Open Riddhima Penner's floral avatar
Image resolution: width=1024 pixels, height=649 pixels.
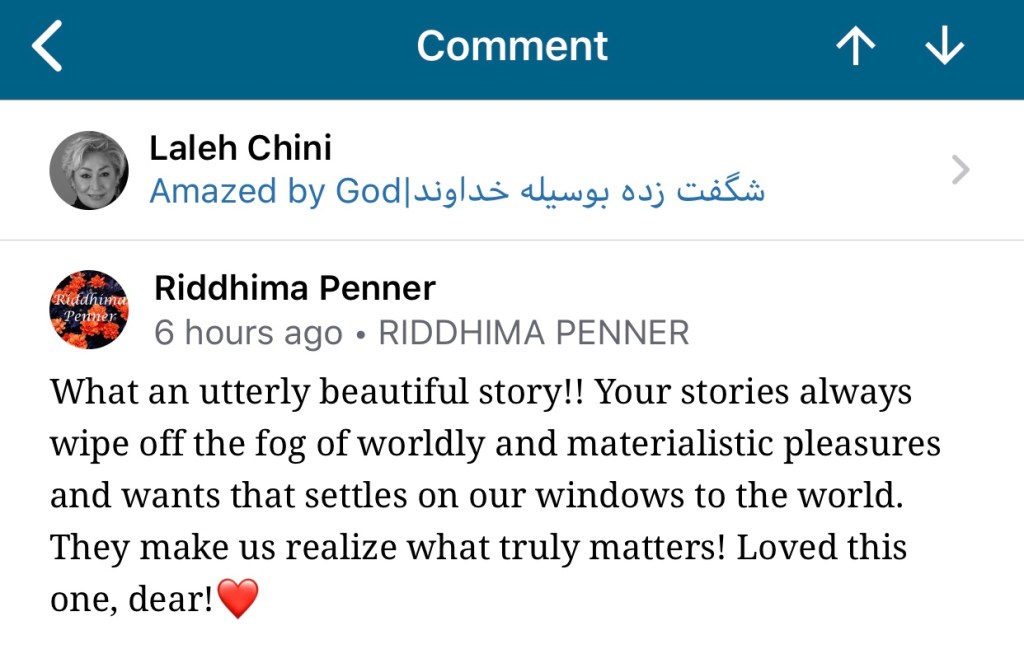click(89, 309)
